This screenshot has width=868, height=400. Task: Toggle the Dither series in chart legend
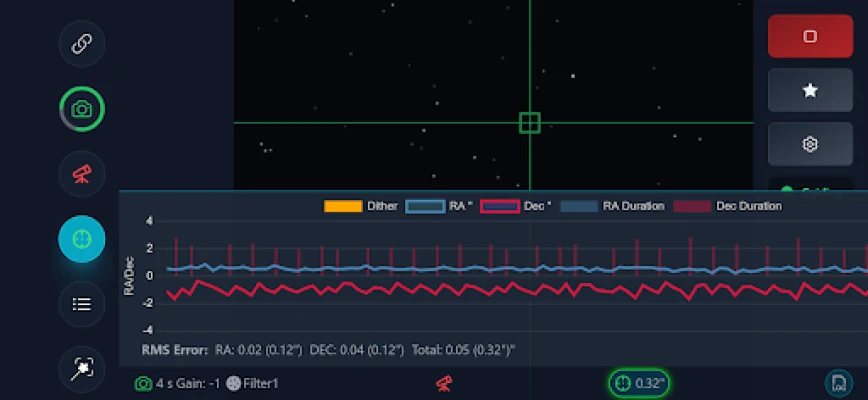(360, 206)
